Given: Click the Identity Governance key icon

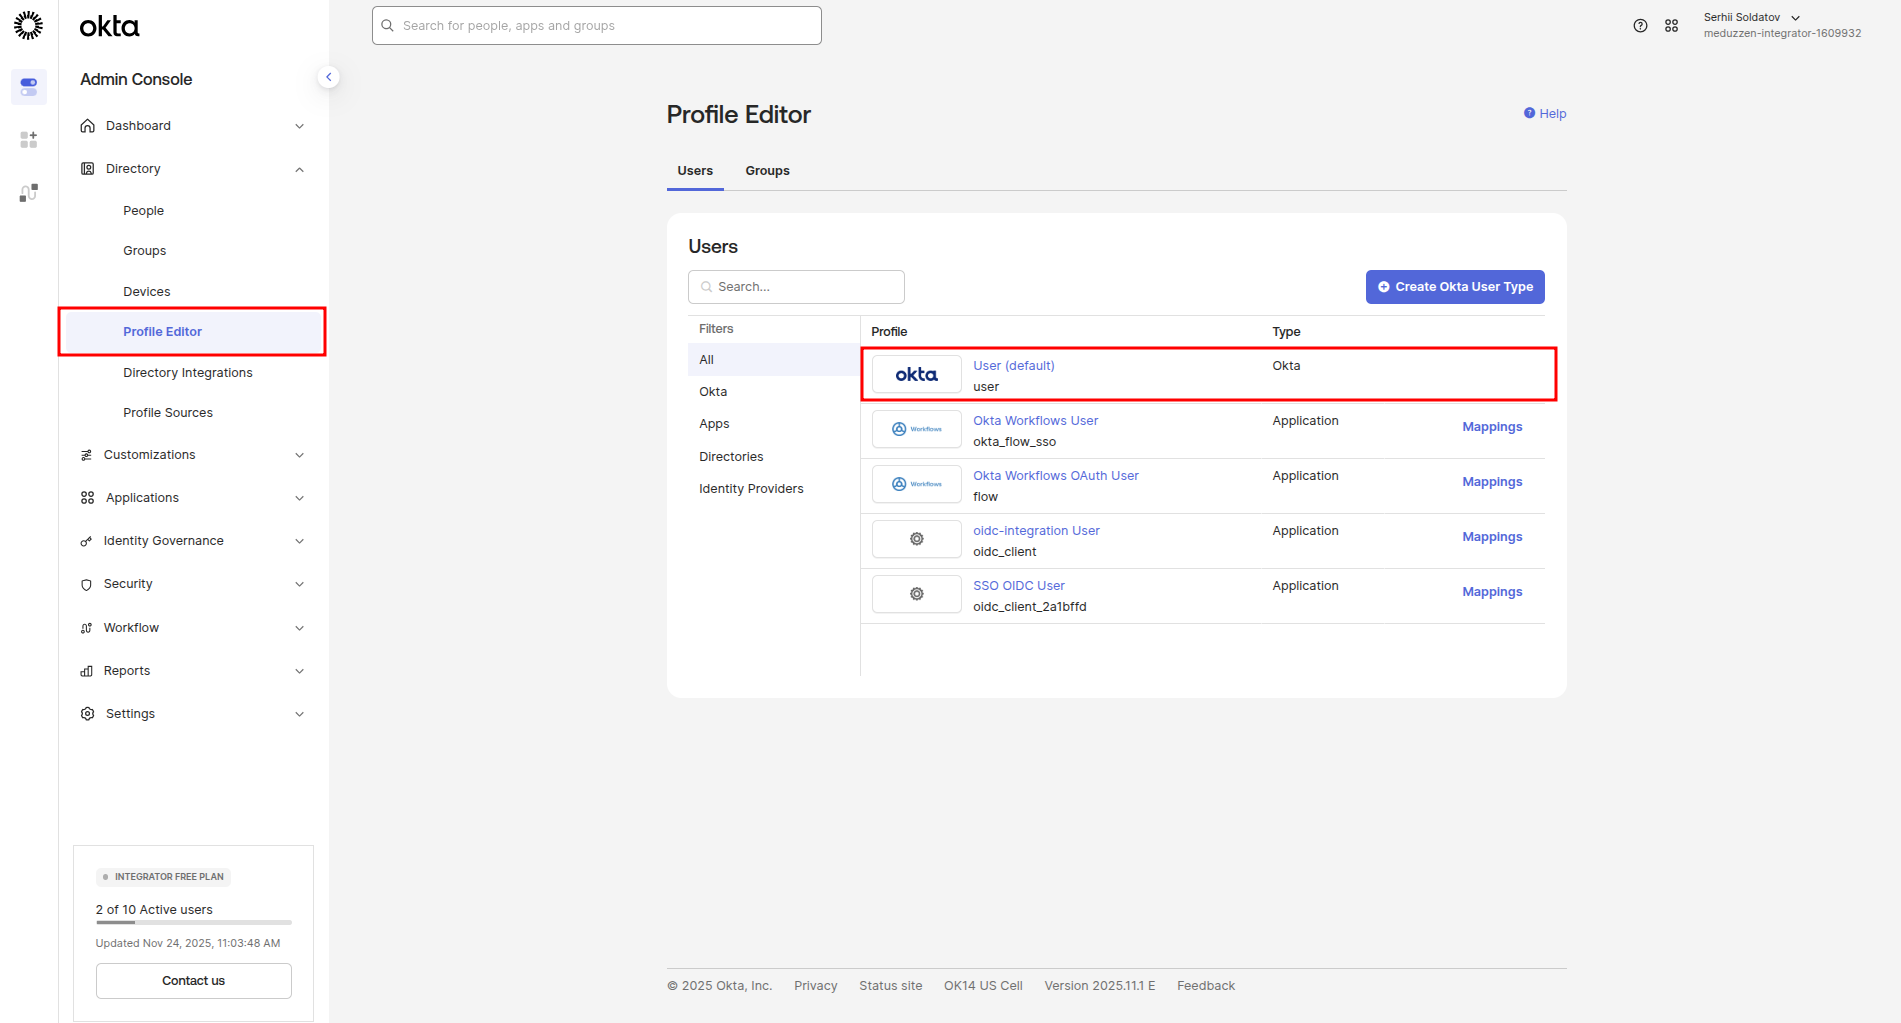Looking at the screenshot, I should point(86,541).
